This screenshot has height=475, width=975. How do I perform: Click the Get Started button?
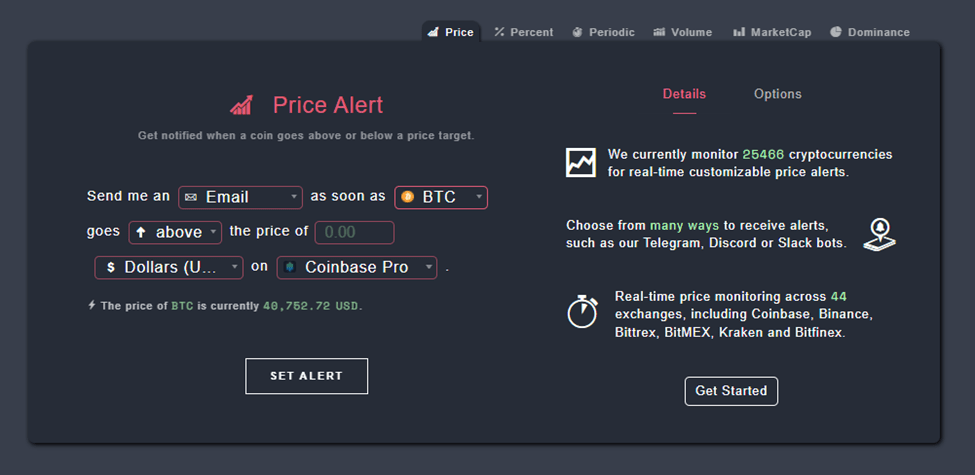click(x=731, y=391)
